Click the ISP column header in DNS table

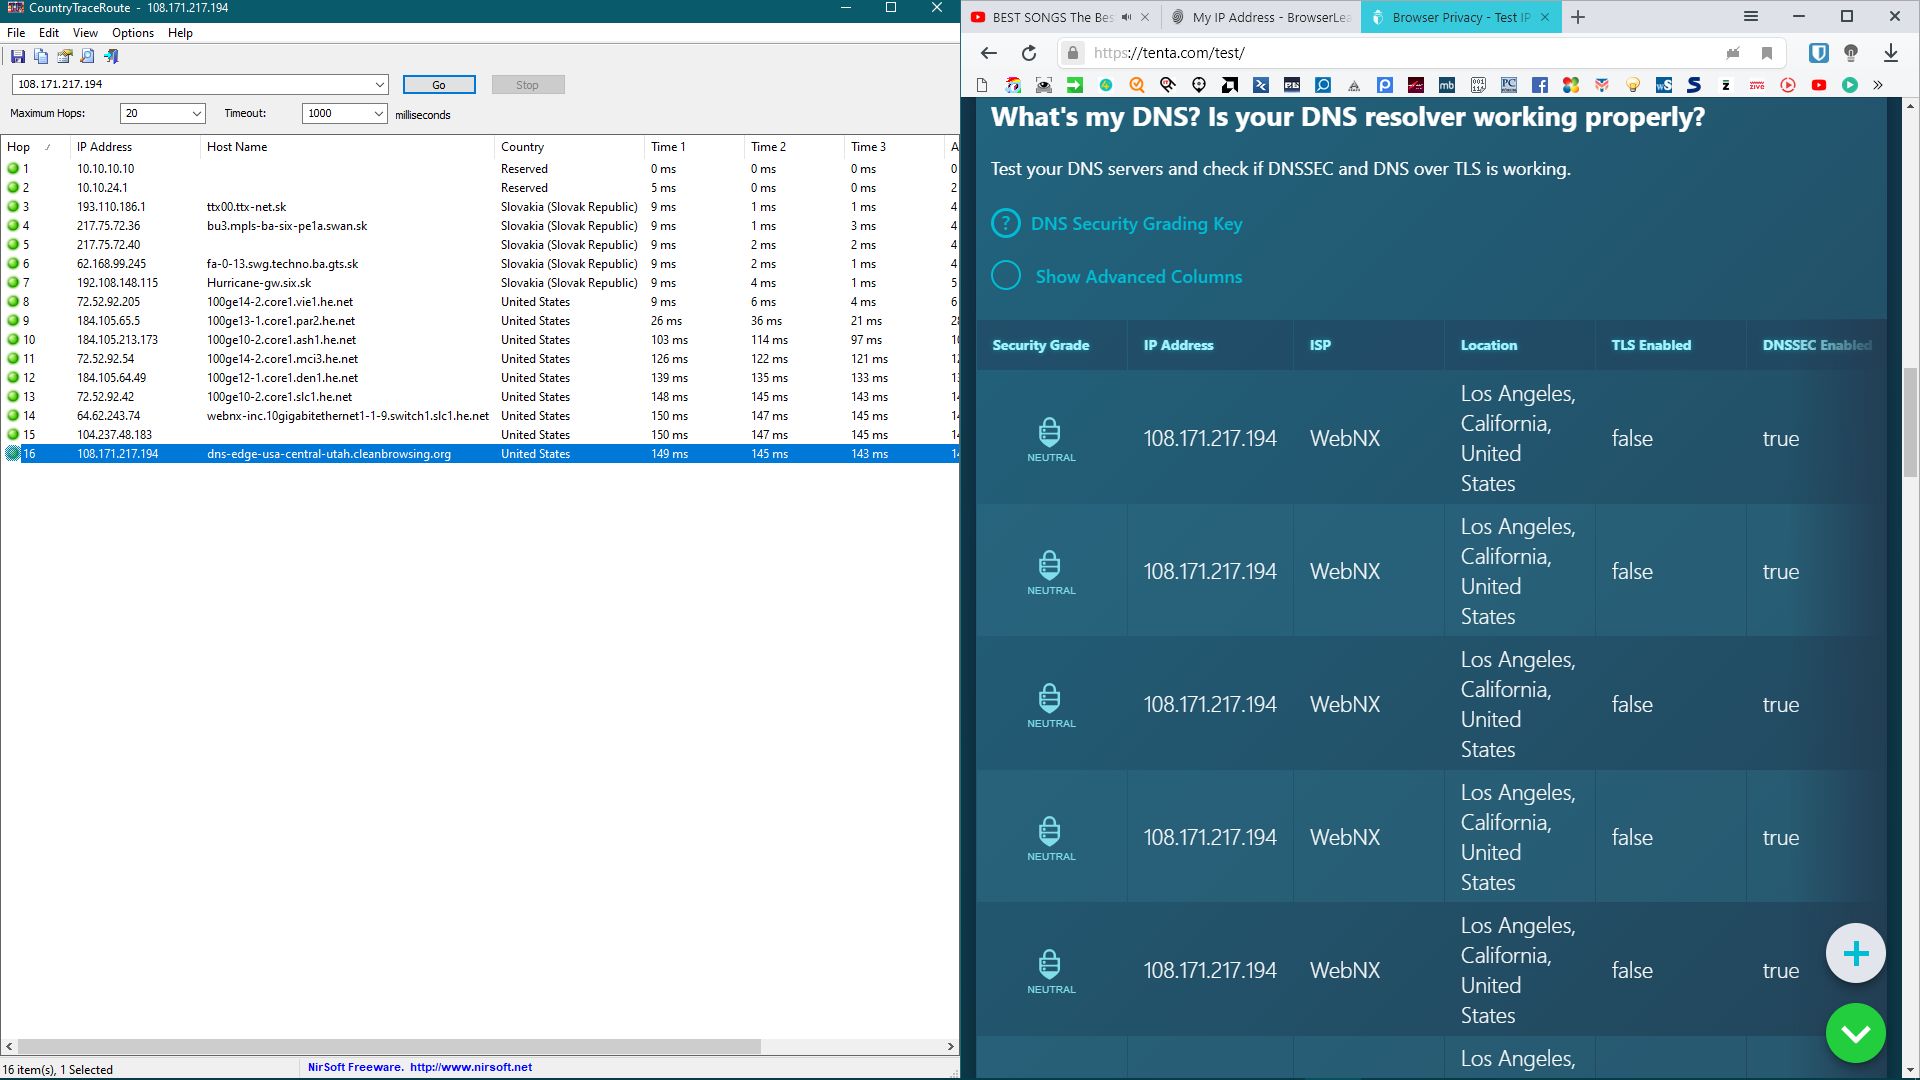coord(1320,345)
